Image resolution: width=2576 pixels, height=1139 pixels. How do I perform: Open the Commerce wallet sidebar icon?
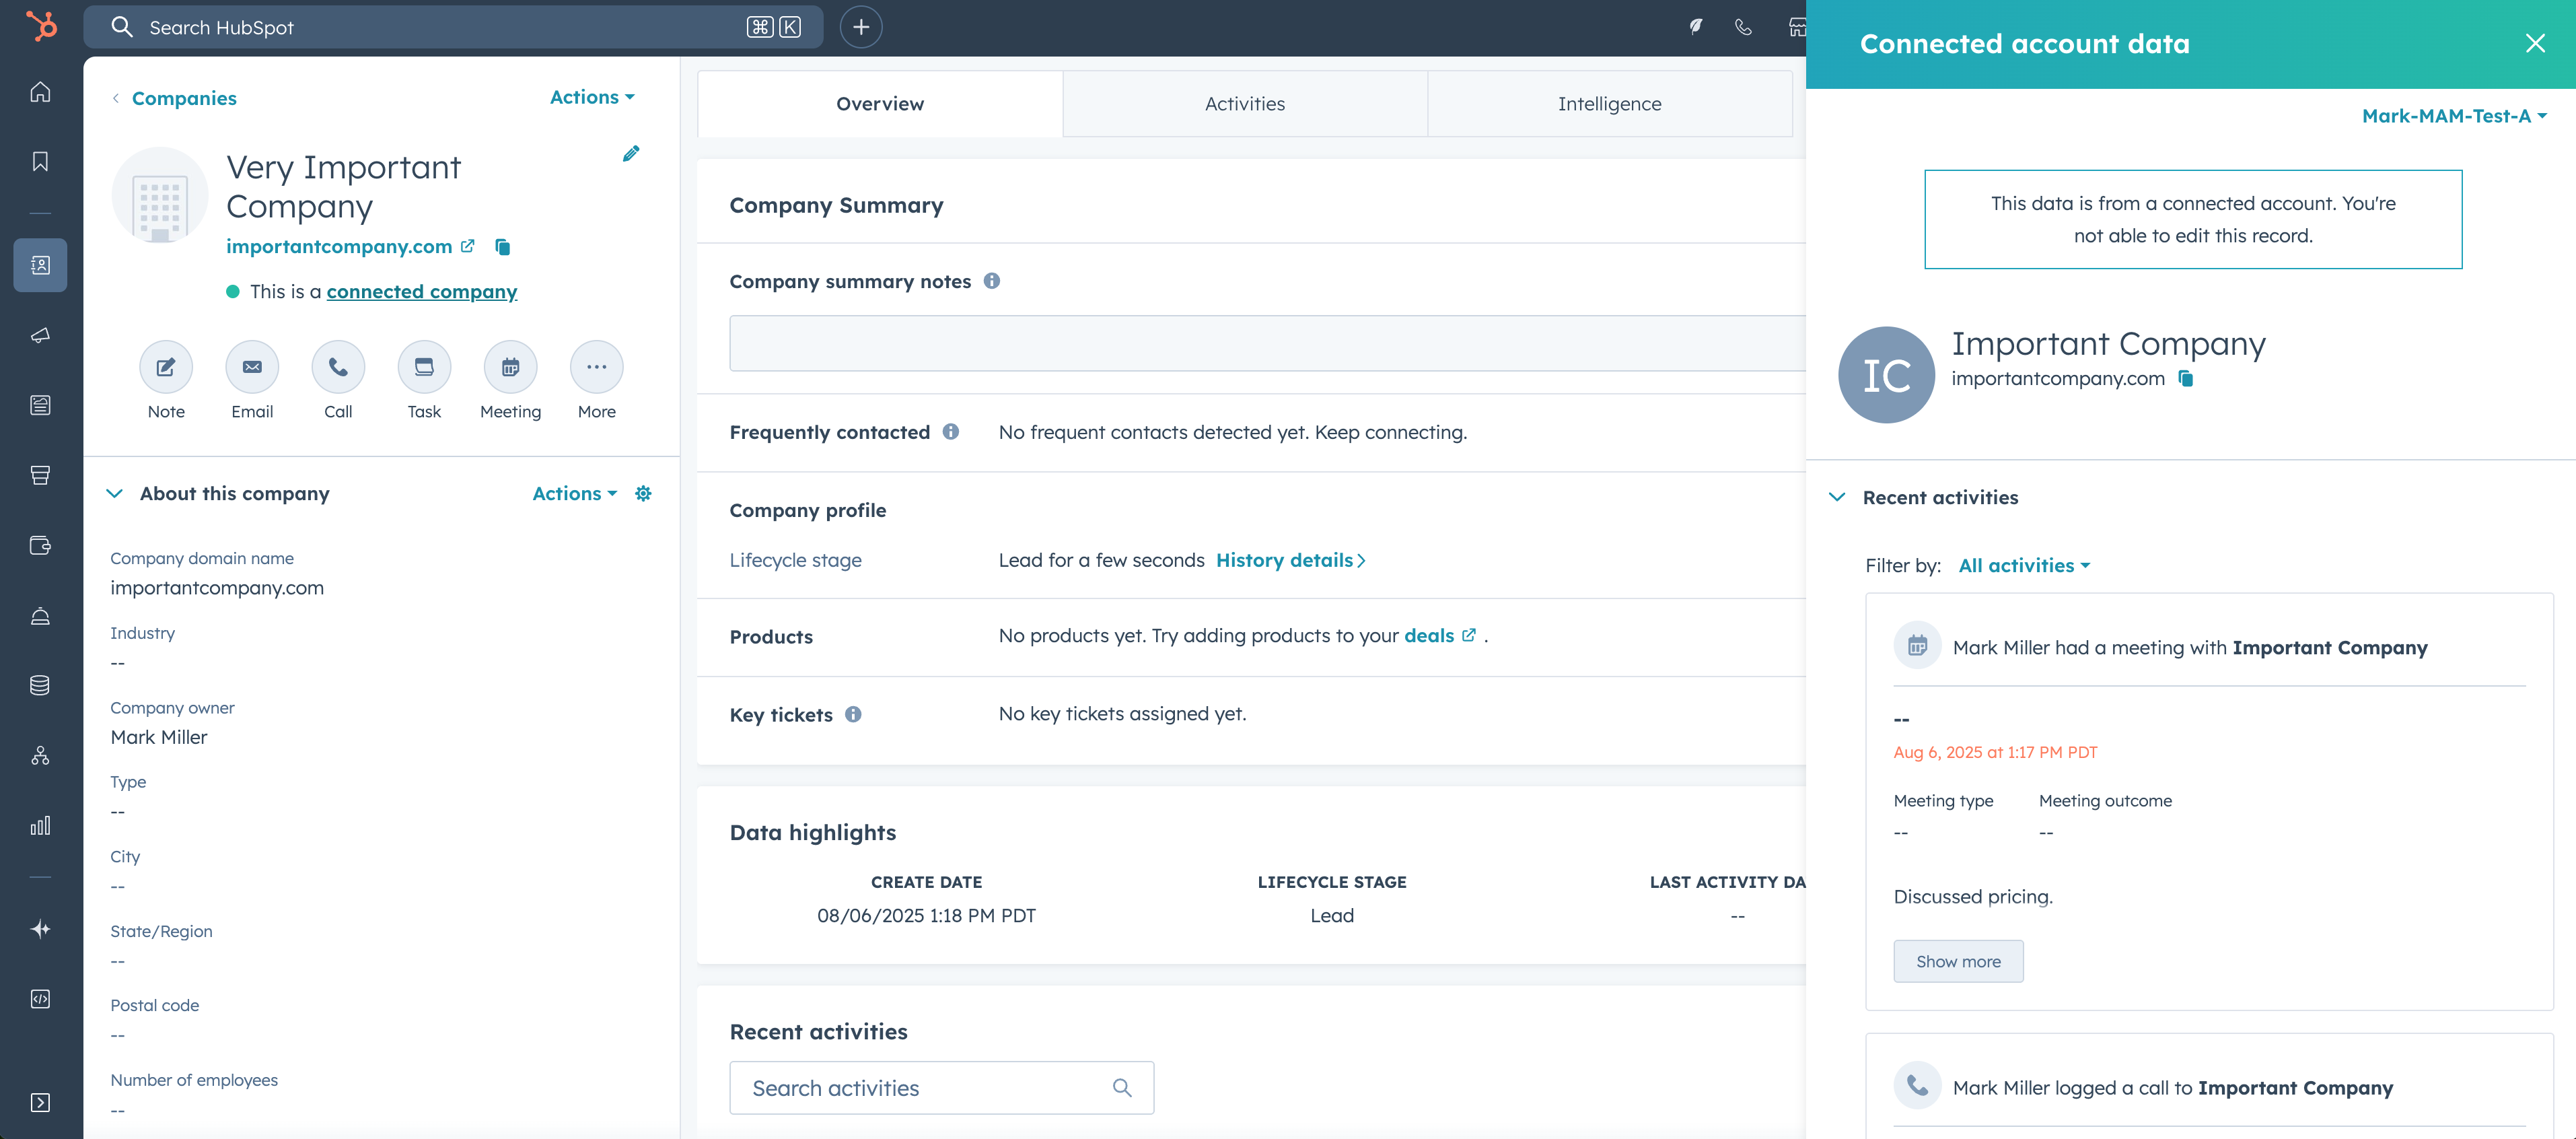40,545
